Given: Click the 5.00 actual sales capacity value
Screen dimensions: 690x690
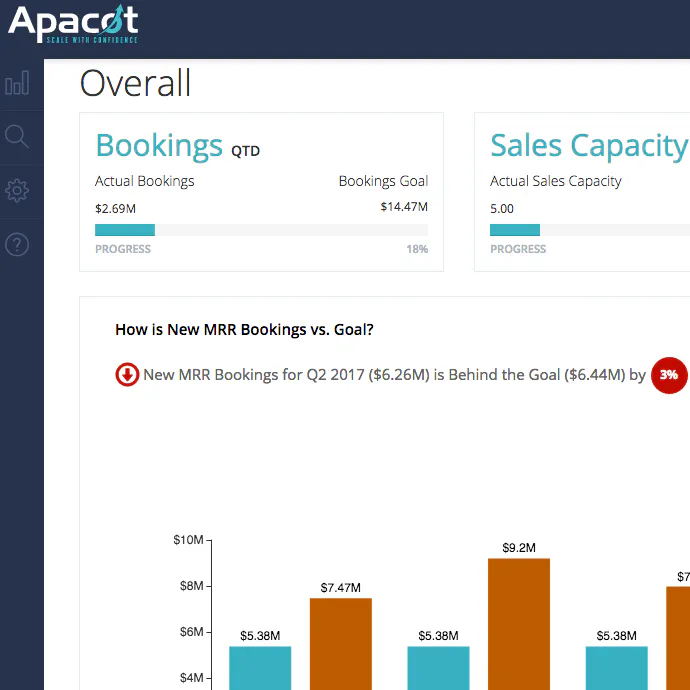Looking at the screenshot, I should pyautogui.click(x=502, y=209).
